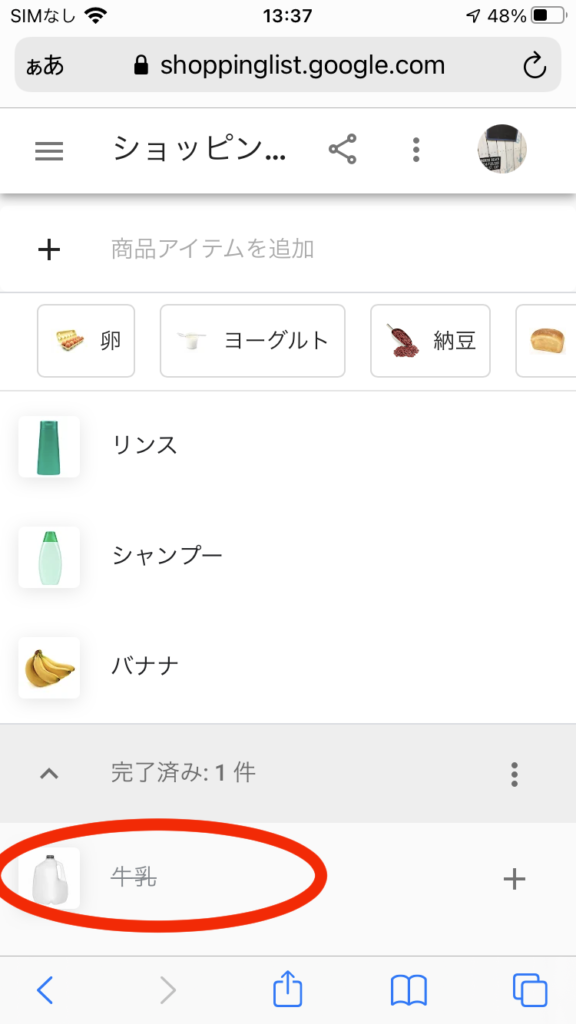
Task: Tap the plus icon to add item
Action: pos(49,249)
